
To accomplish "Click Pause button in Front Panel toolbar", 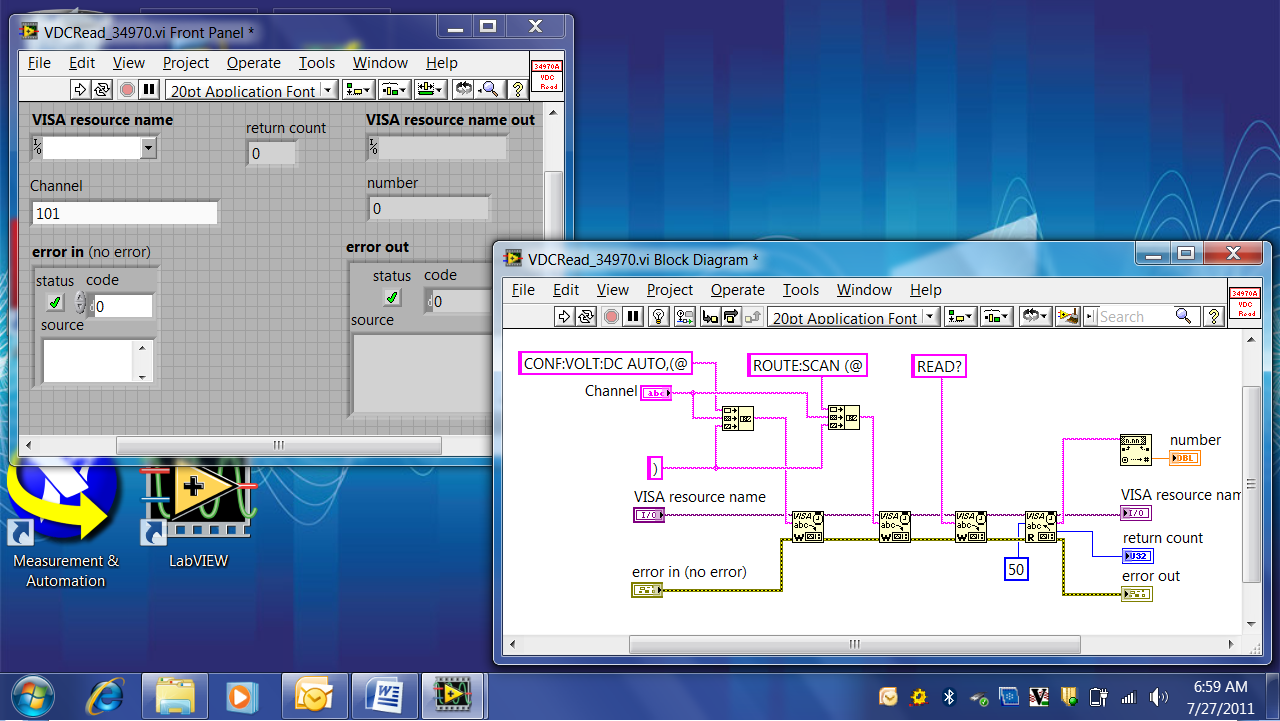I will pos(149,89).
